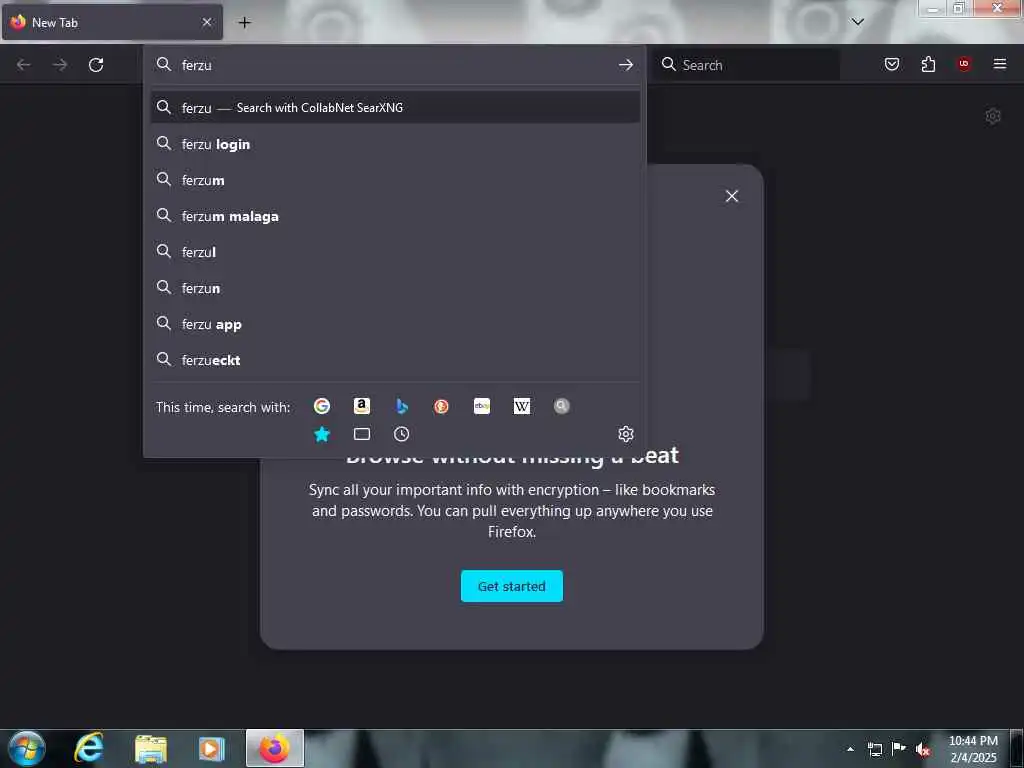Image resolution: width=1024 pixels, height=768 pixels.
Task: Open the Firefox hamburger menu
Action: click(x=1000, y=64)
